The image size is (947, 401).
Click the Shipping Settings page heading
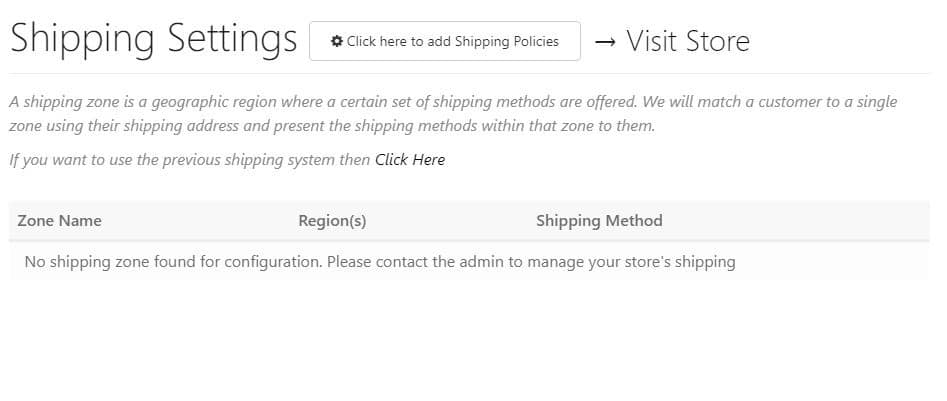pyautogui.click(x=154, y=40)
